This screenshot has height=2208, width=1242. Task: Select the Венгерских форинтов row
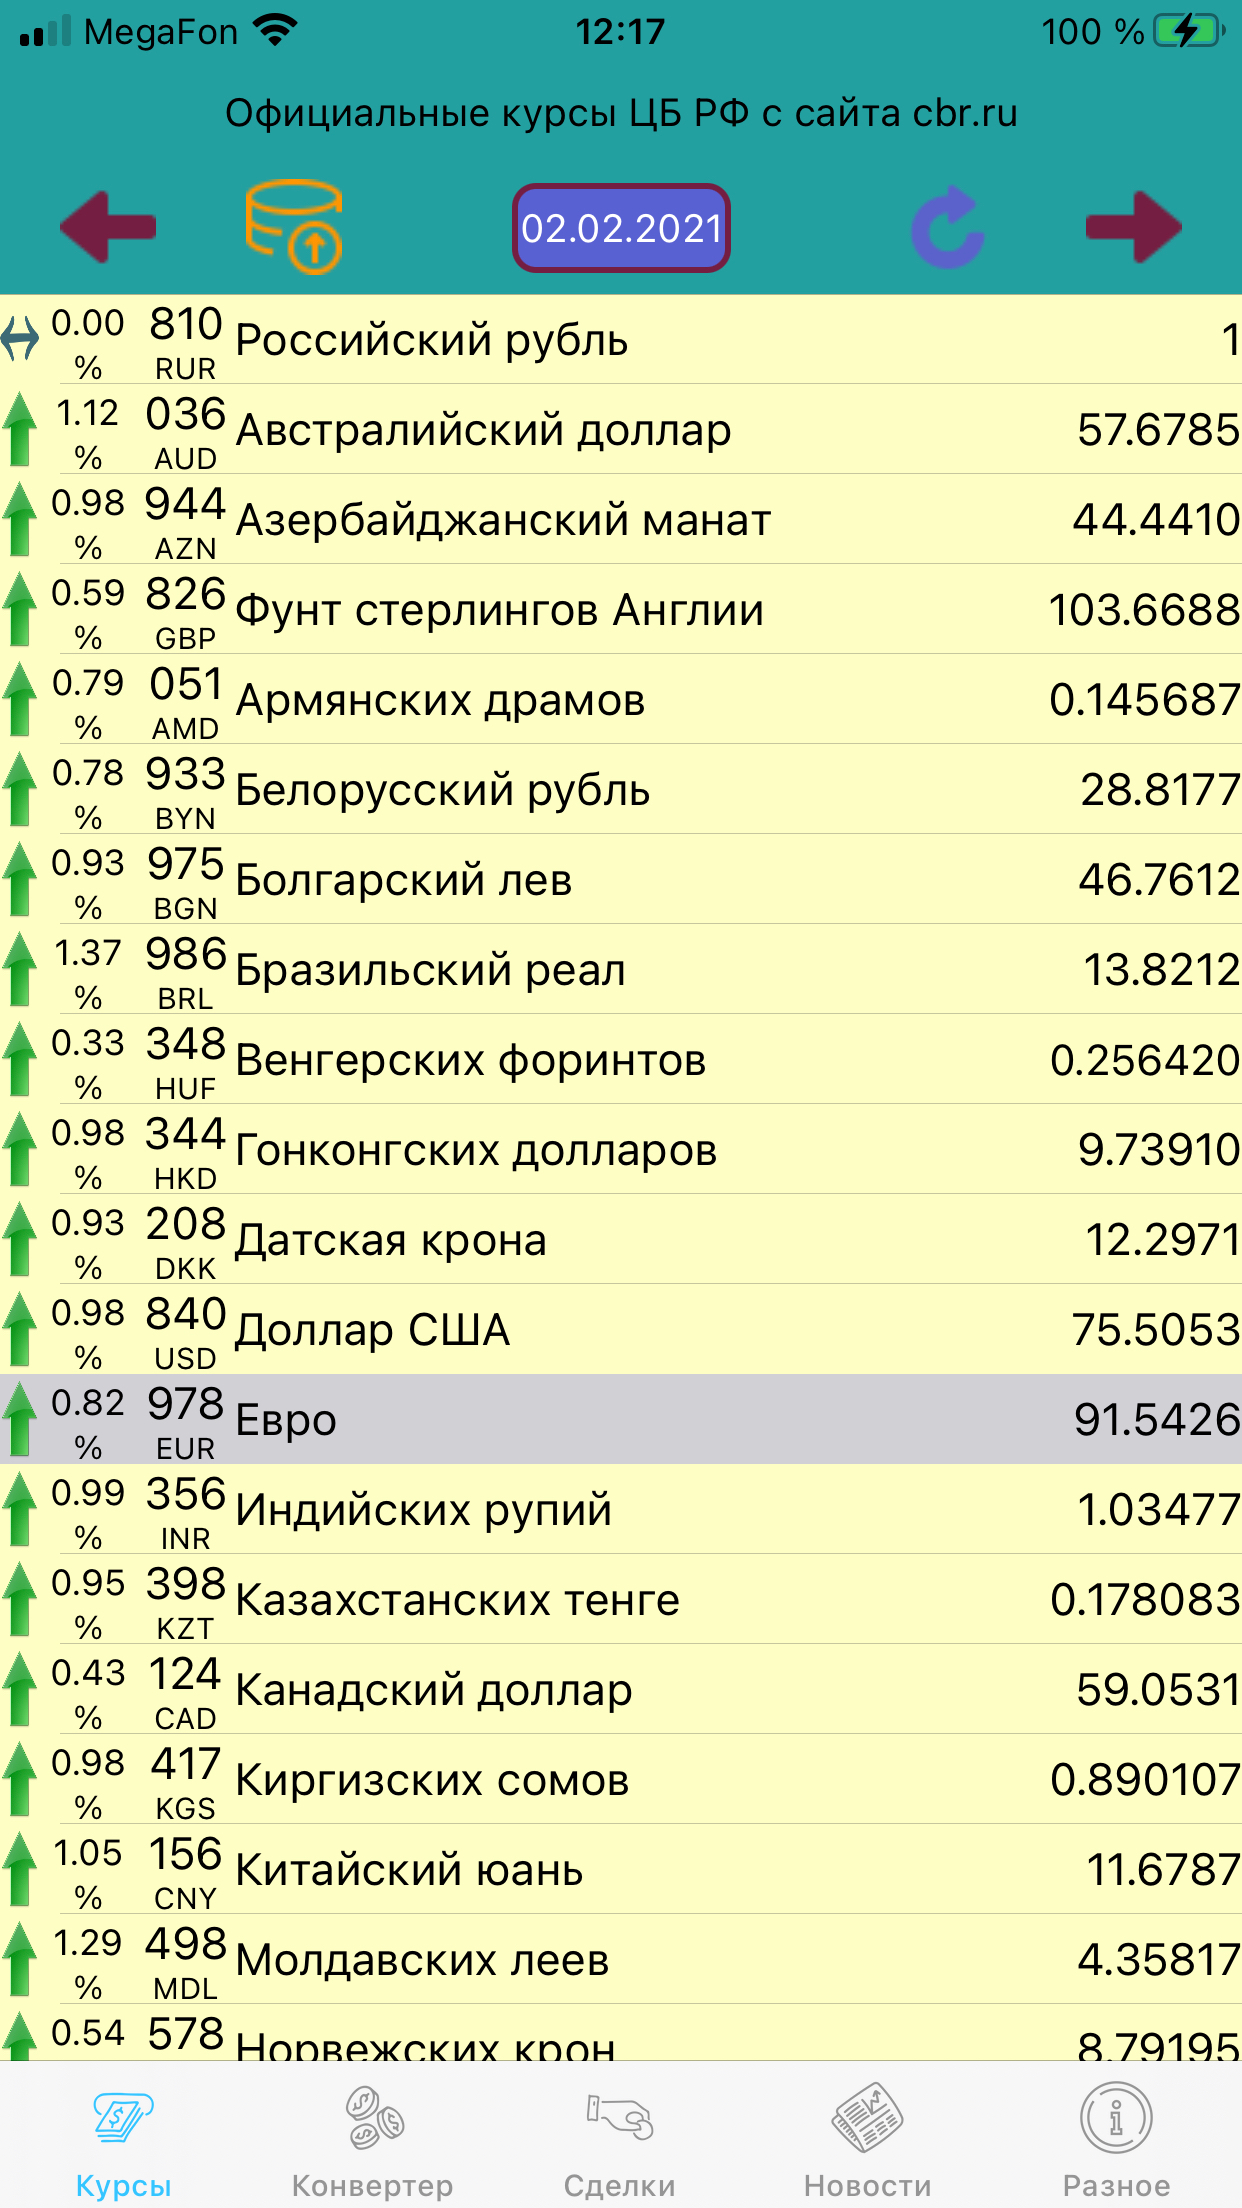coord(621,1060)
